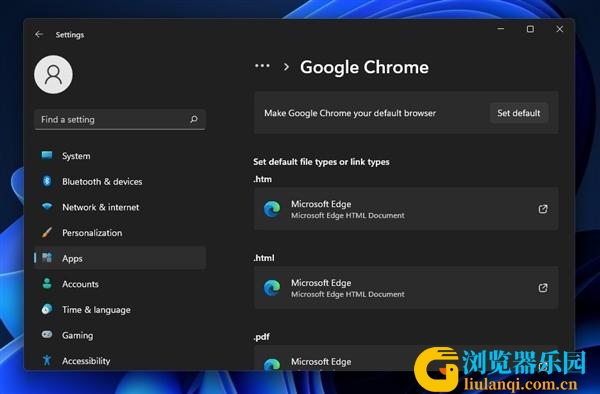Open Time & language settings
Image resolution: width=600 pixels, height=394 pixels.
120,309
